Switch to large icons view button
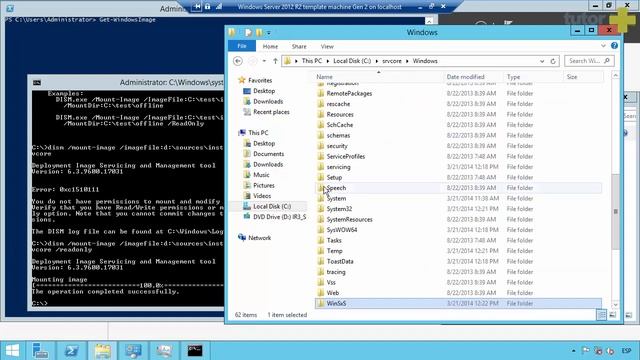640x360 pixels. (613, 315)
